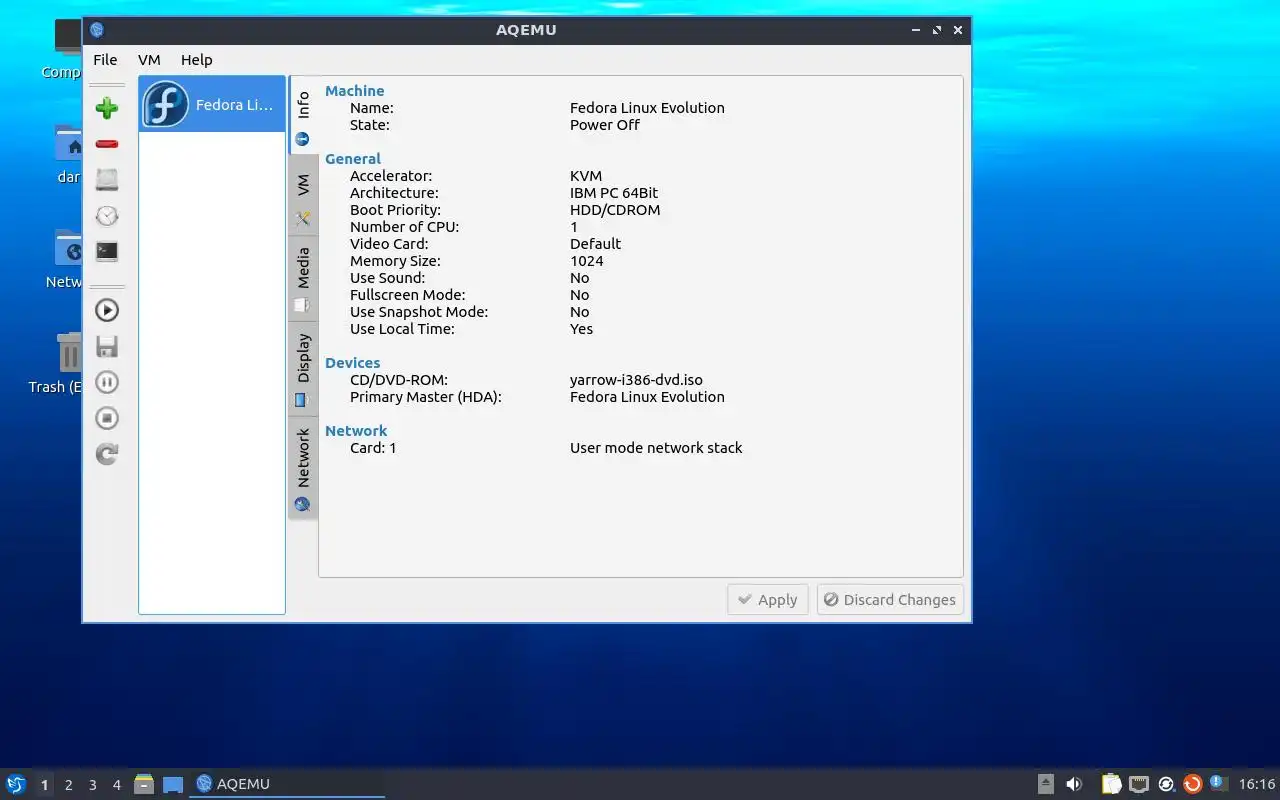Open the Display tab
The height and width of the screenshot is (800, 1280).
(x=303, y=369)
